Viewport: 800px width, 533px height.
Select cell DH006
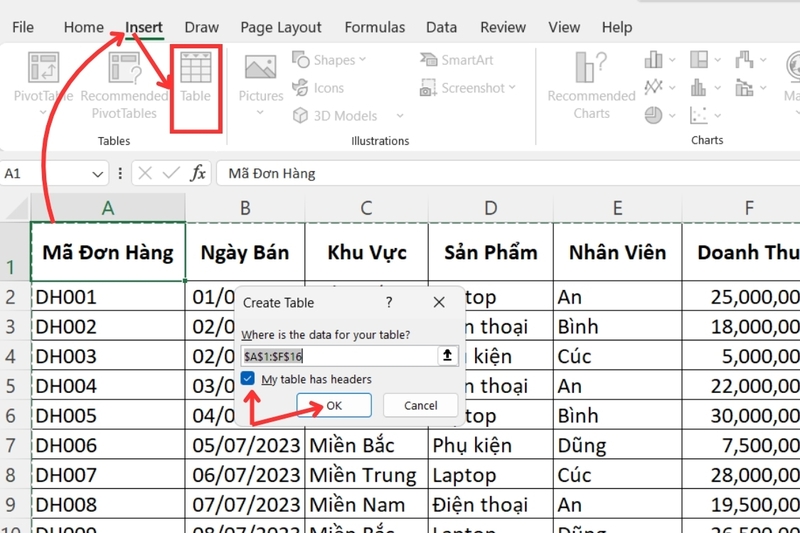point(108,445)
